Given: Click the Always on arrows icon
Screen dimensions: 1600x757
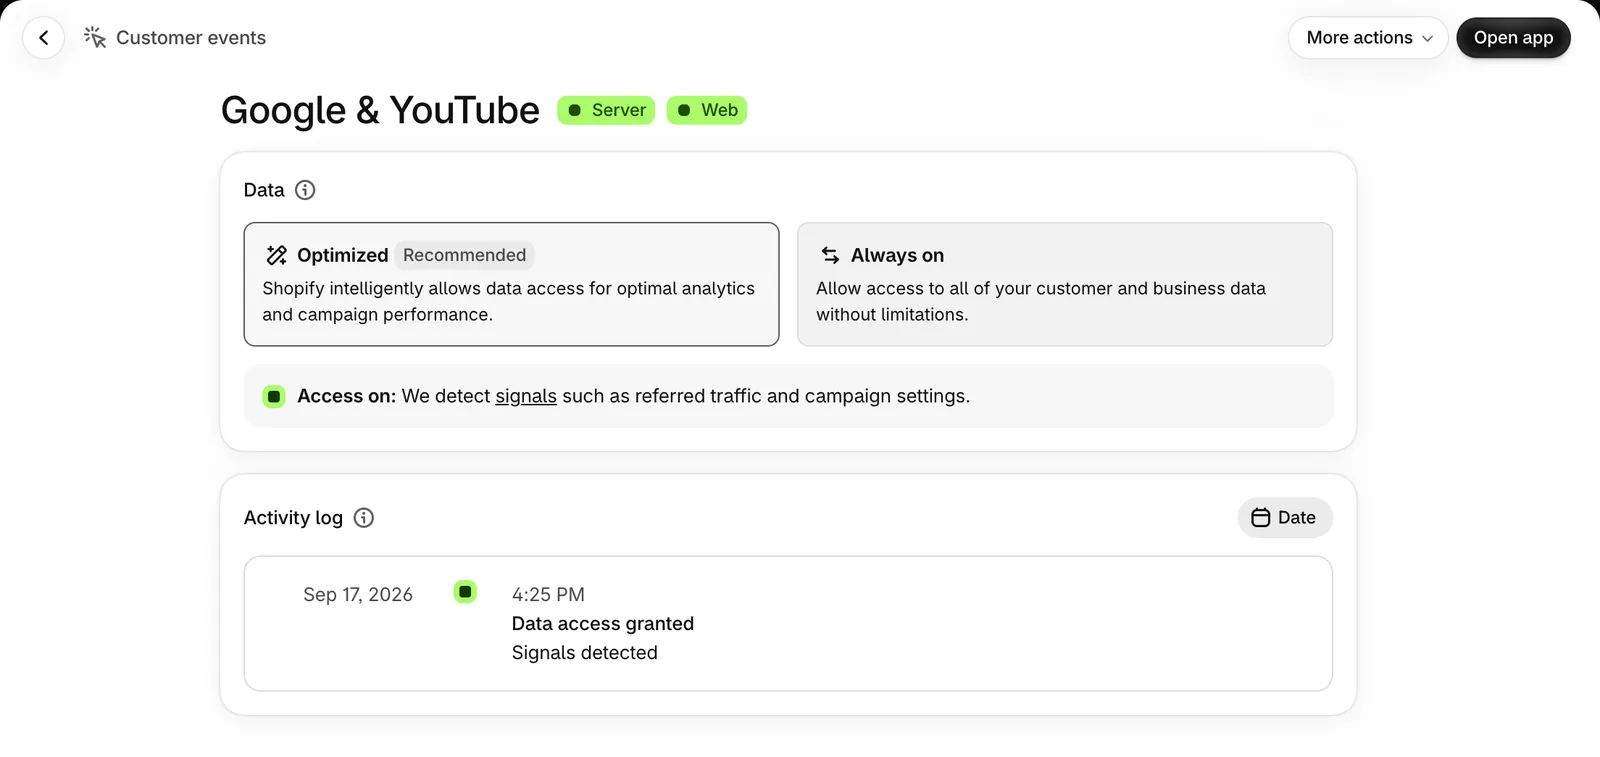Looking at the screenshot, I should tap(830, 255).
